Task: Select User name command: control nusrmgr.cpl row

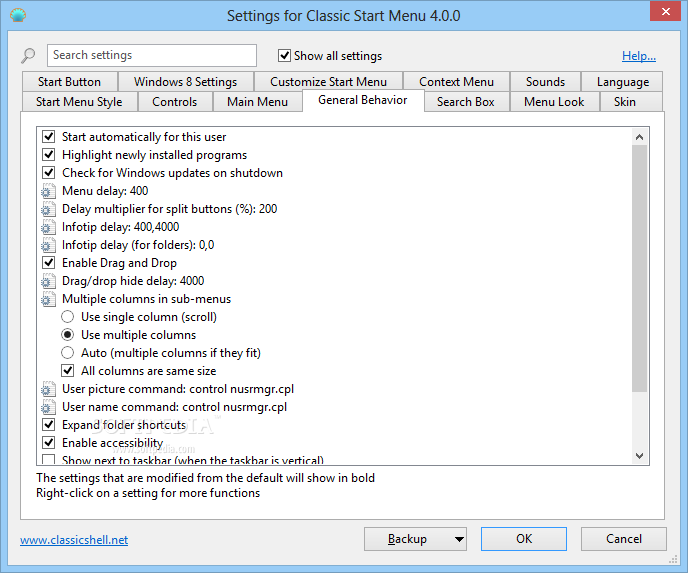Action: [x=174, y=407]
